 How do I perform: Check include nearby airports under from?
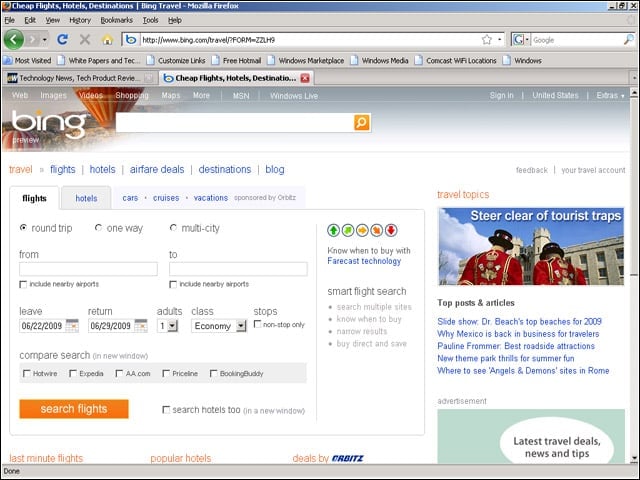click(23, 284)
